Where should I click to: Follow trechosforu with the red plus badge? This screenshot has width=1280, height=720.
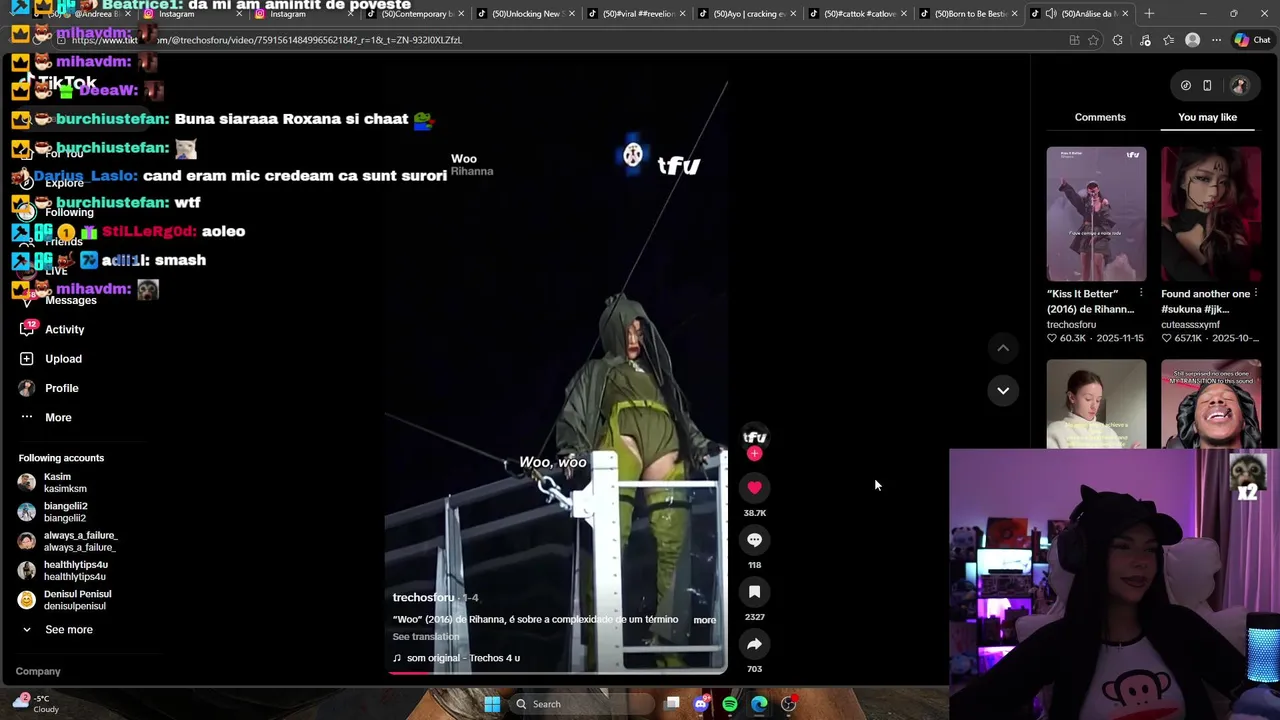[x=754, y=454]
